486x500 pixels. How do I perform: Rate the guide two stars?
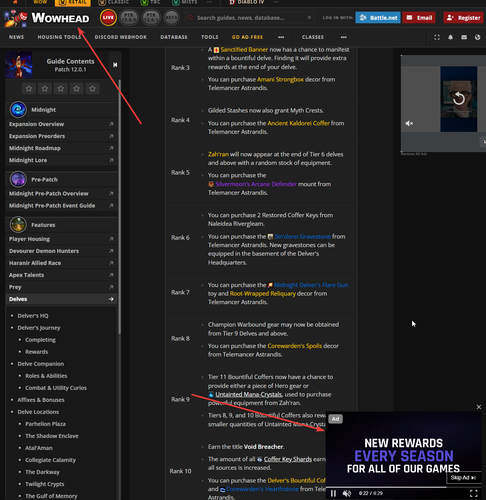45,88
